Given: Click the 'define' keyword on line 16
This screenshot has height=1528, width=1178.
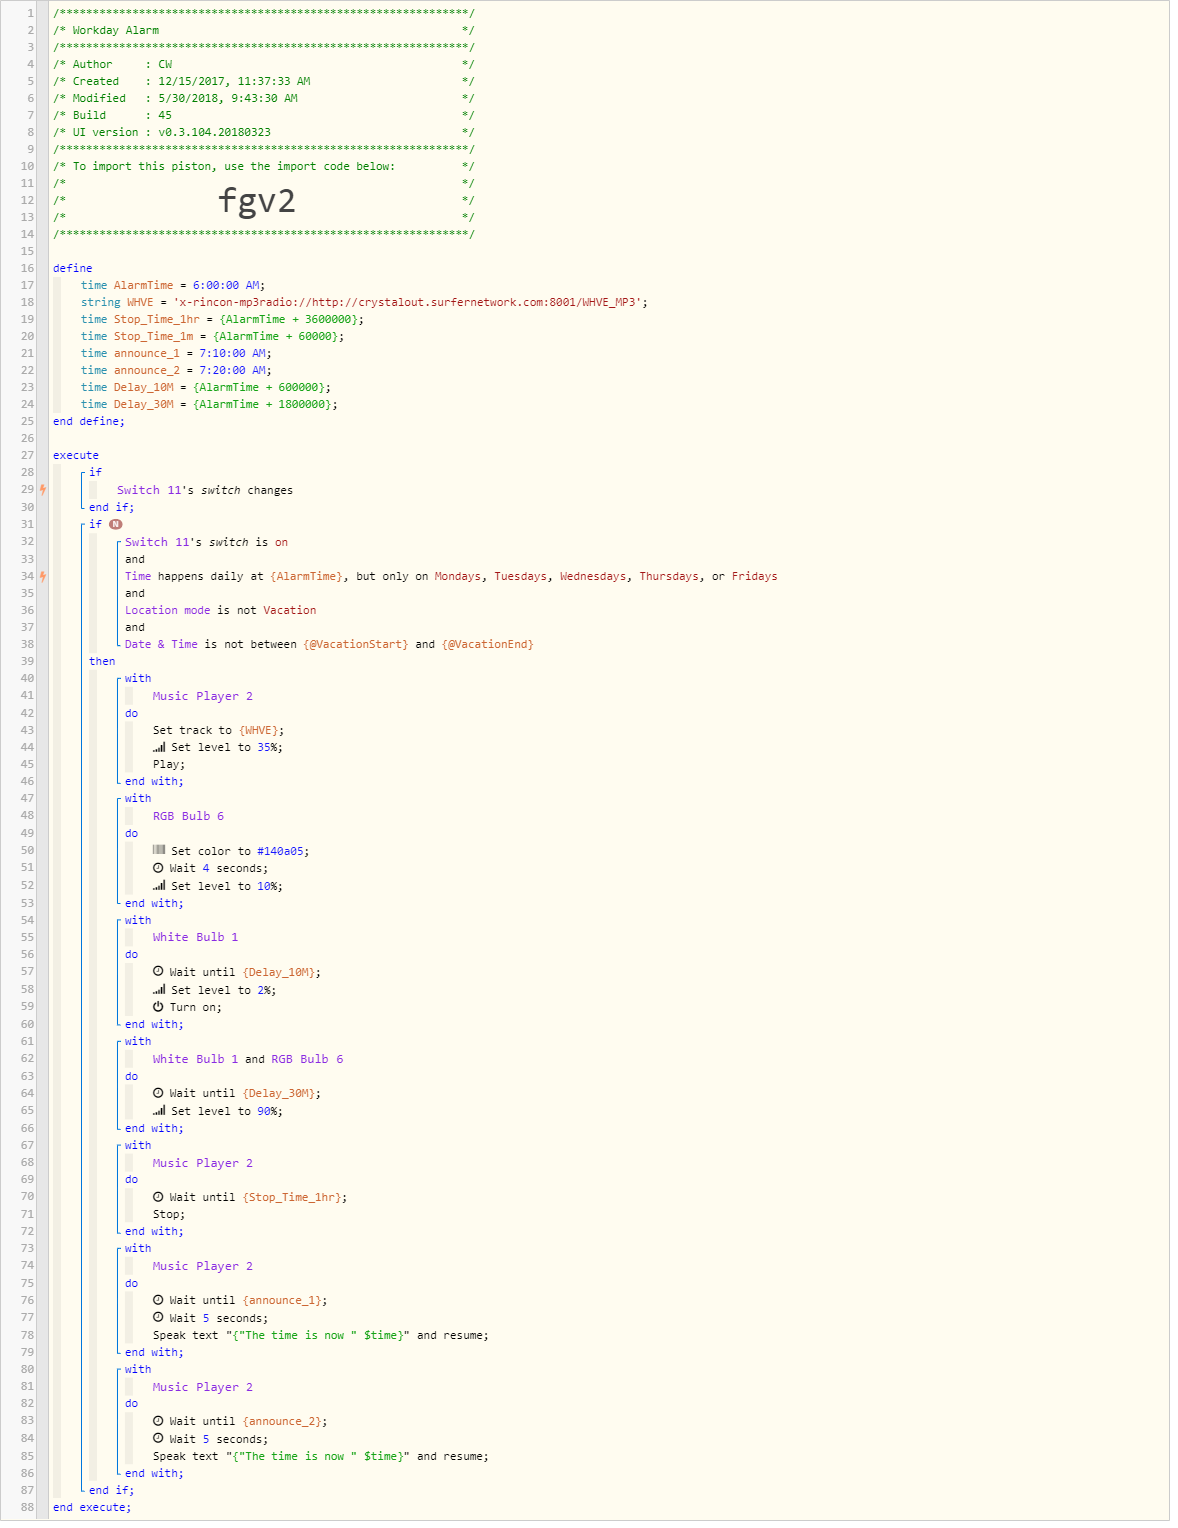Looking at the screenshot, I should 72,268.
